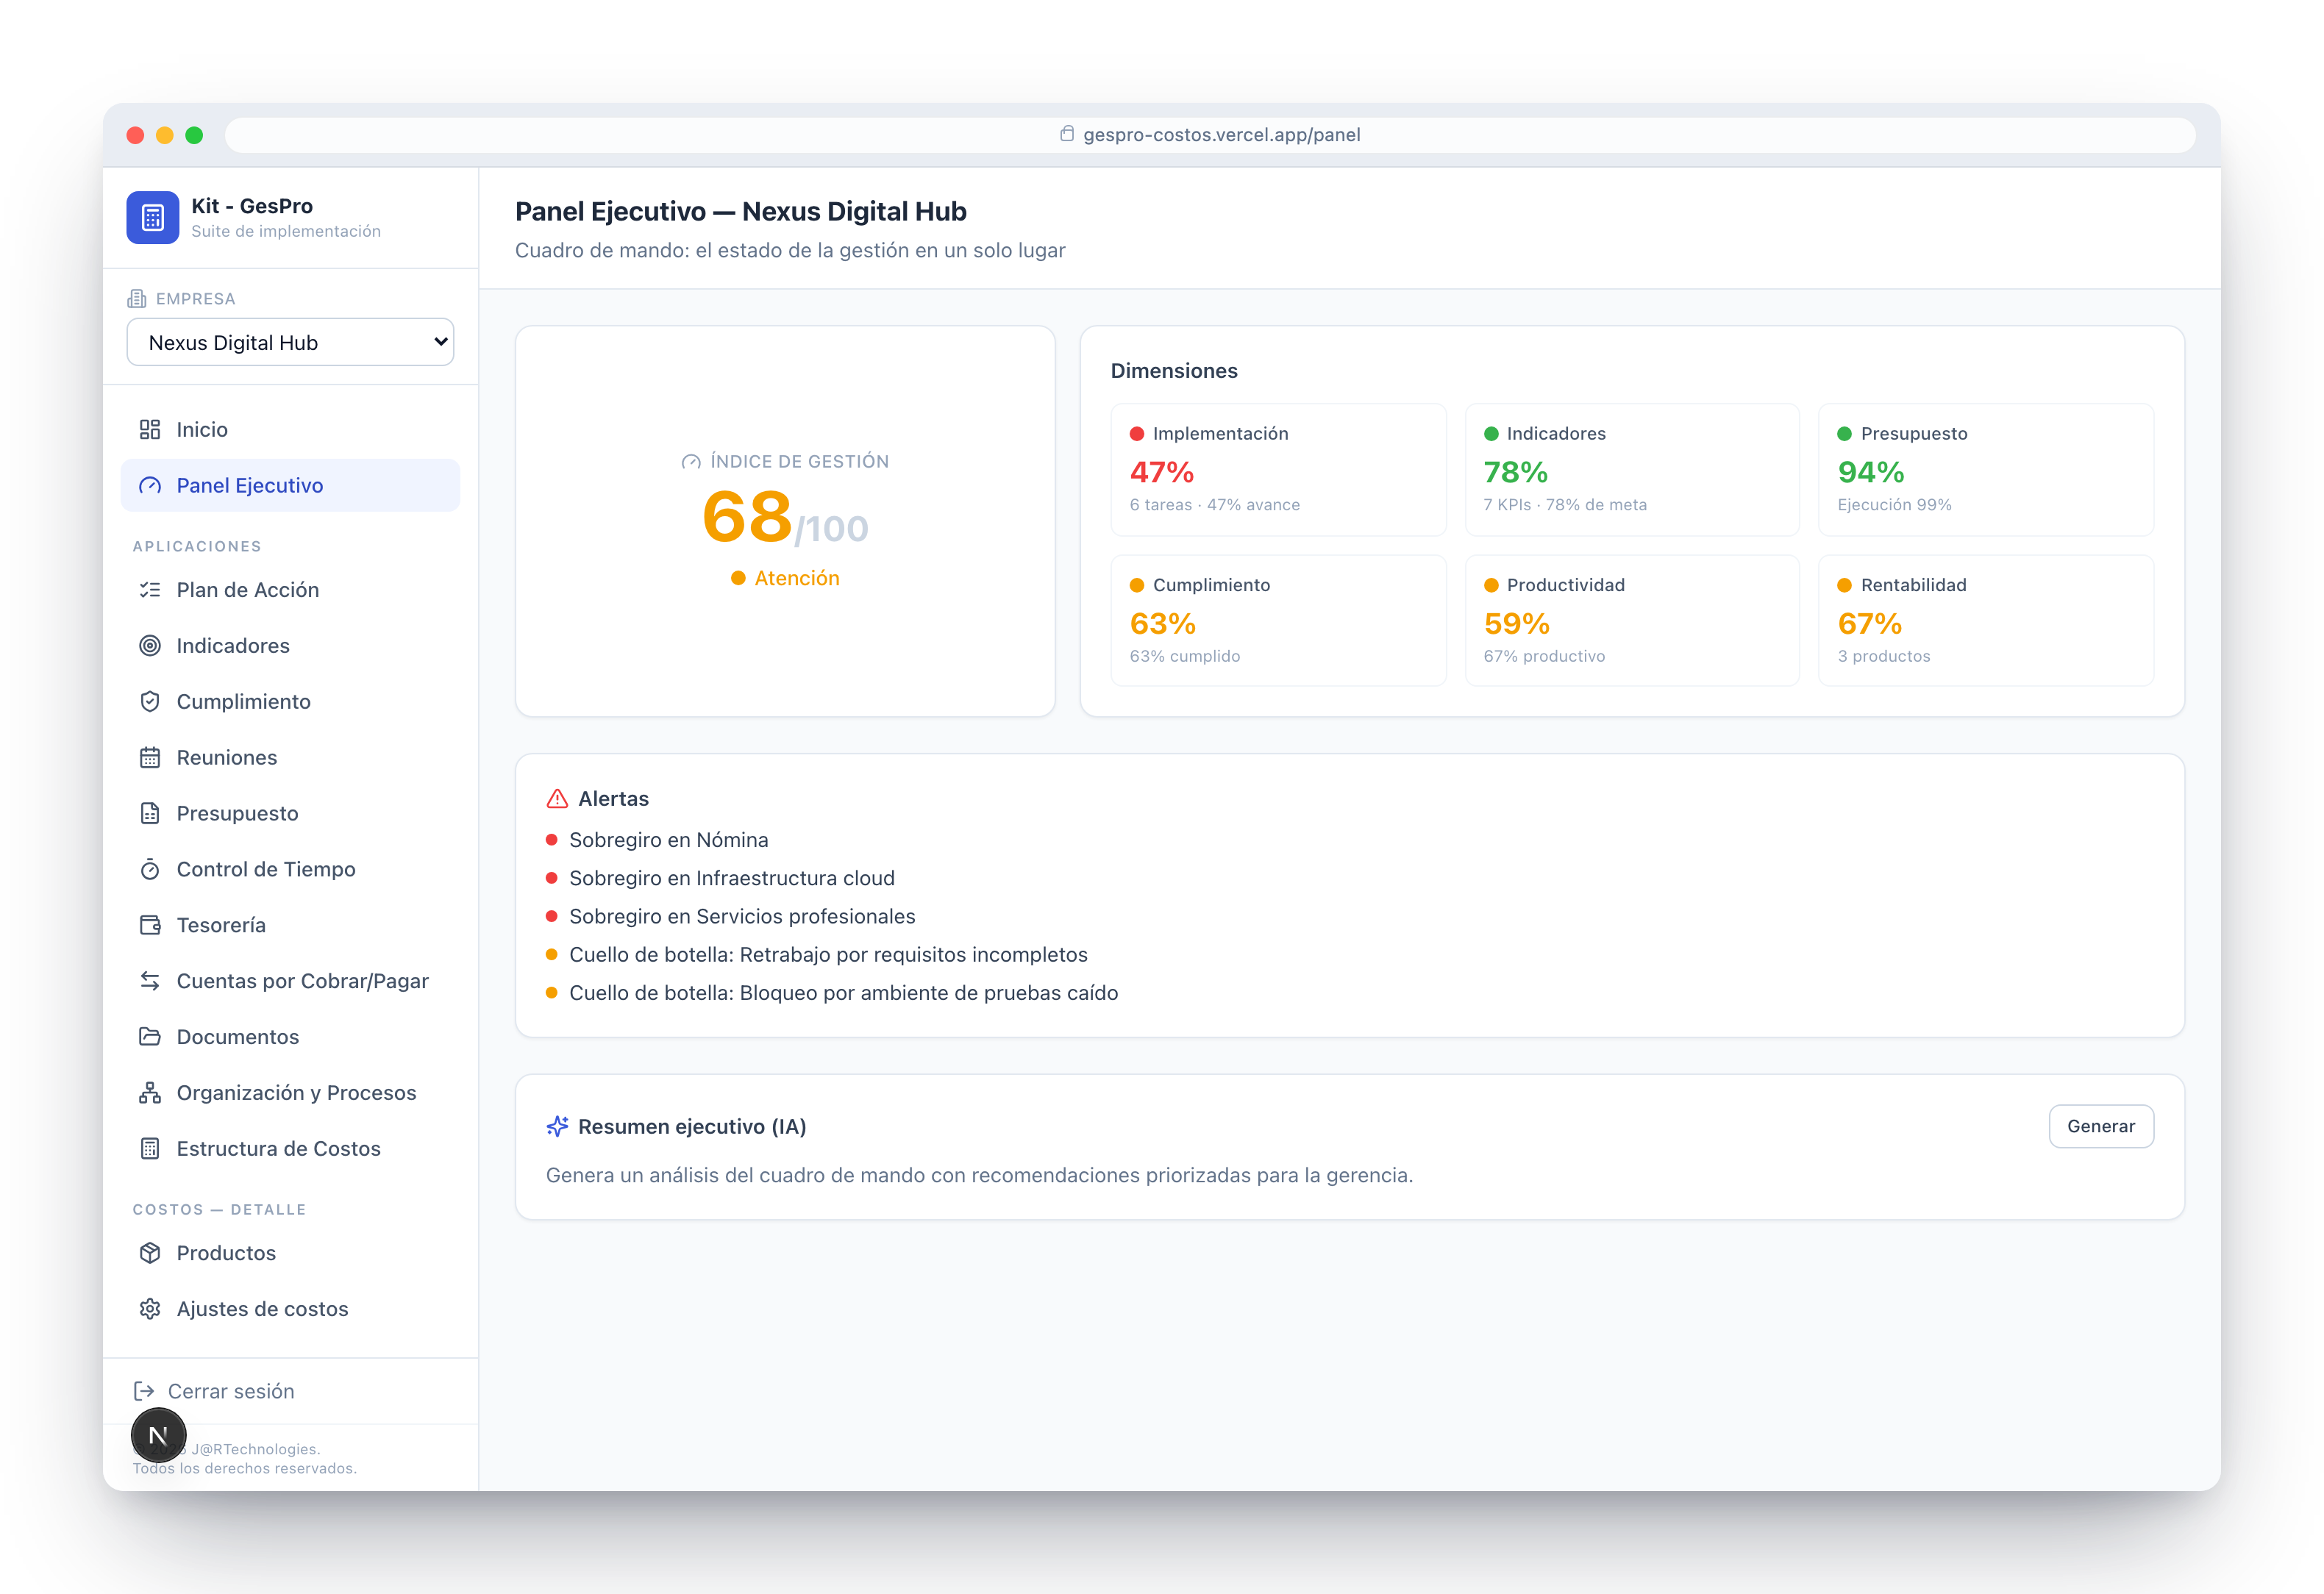
Task: Click the Indicadores 78% dimension card
Action: pos(1632,470)
